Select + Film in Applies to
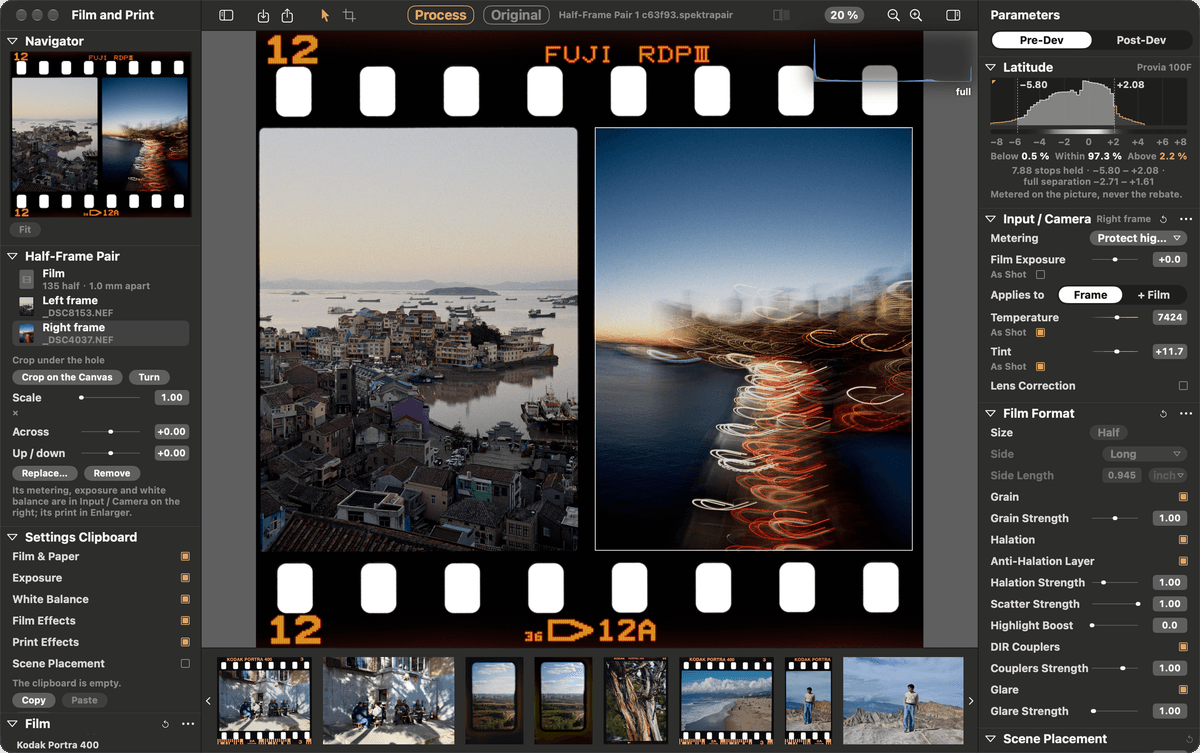1200x753 pixels. pyautogui.click(x=1153, y=295)
